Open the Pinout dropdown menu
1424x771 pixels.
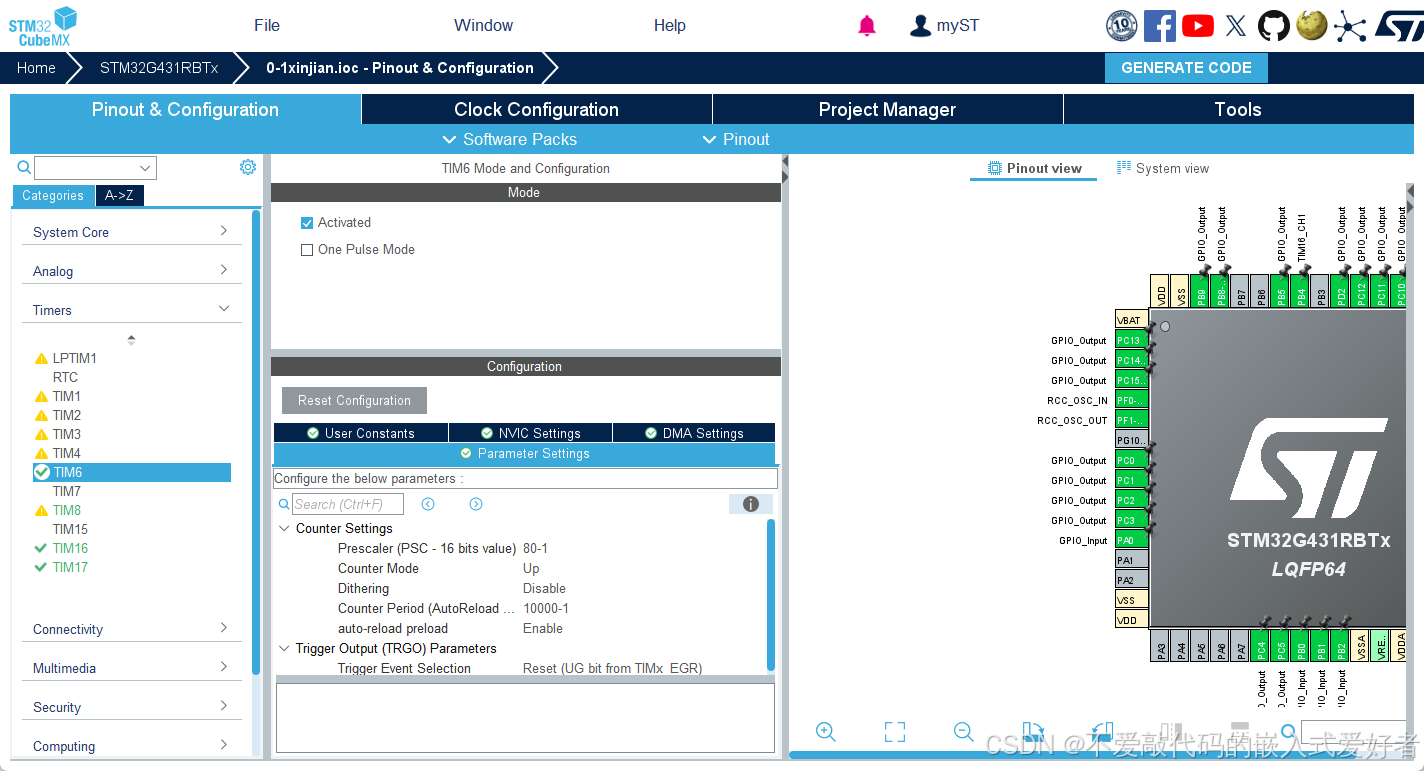(736, 139)
